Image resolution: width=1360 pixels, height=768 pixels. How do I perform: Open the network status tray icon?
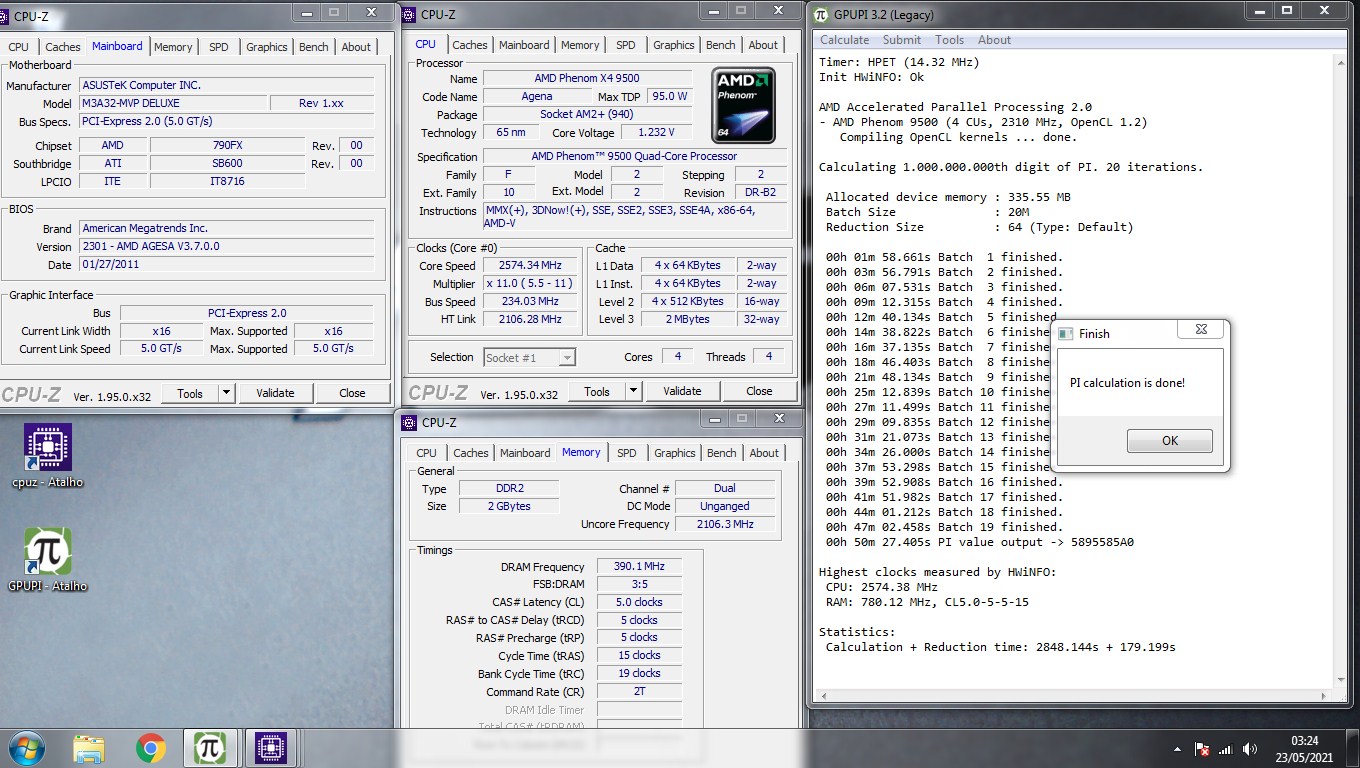click(x=1227, y=749)
